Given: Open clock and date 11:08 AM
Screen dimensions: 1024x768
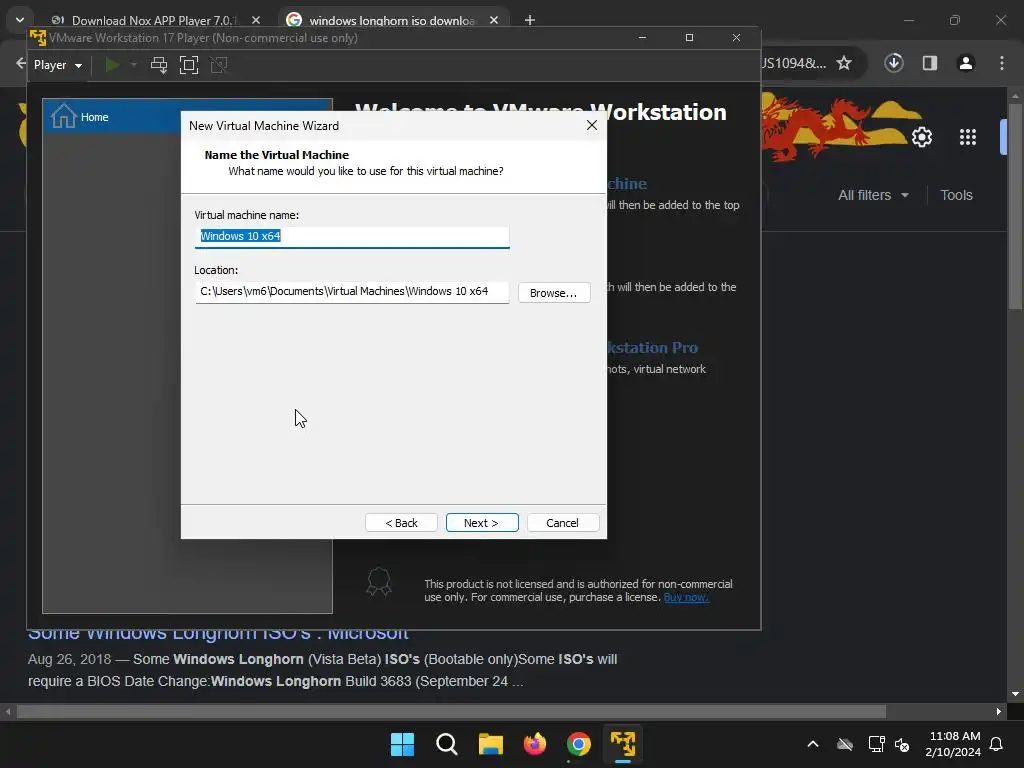Looking at the screenshot, I should point(953,744).
